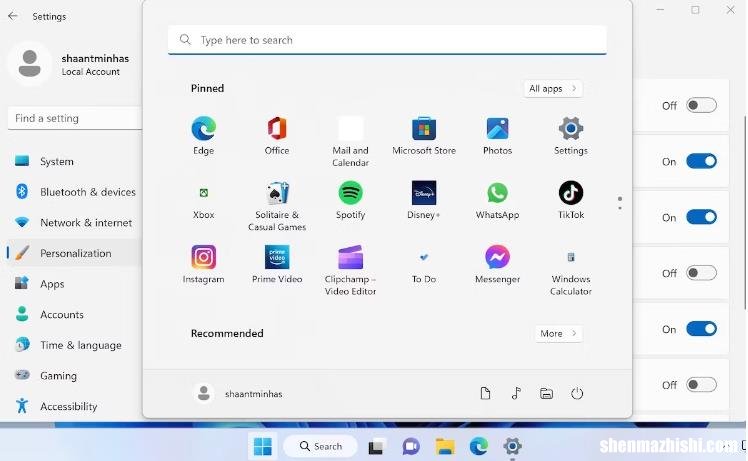The height and width of the screenshot is (461, 748).
Task: Go back using Settings back arrow
Action: click(x=13, y=16)
